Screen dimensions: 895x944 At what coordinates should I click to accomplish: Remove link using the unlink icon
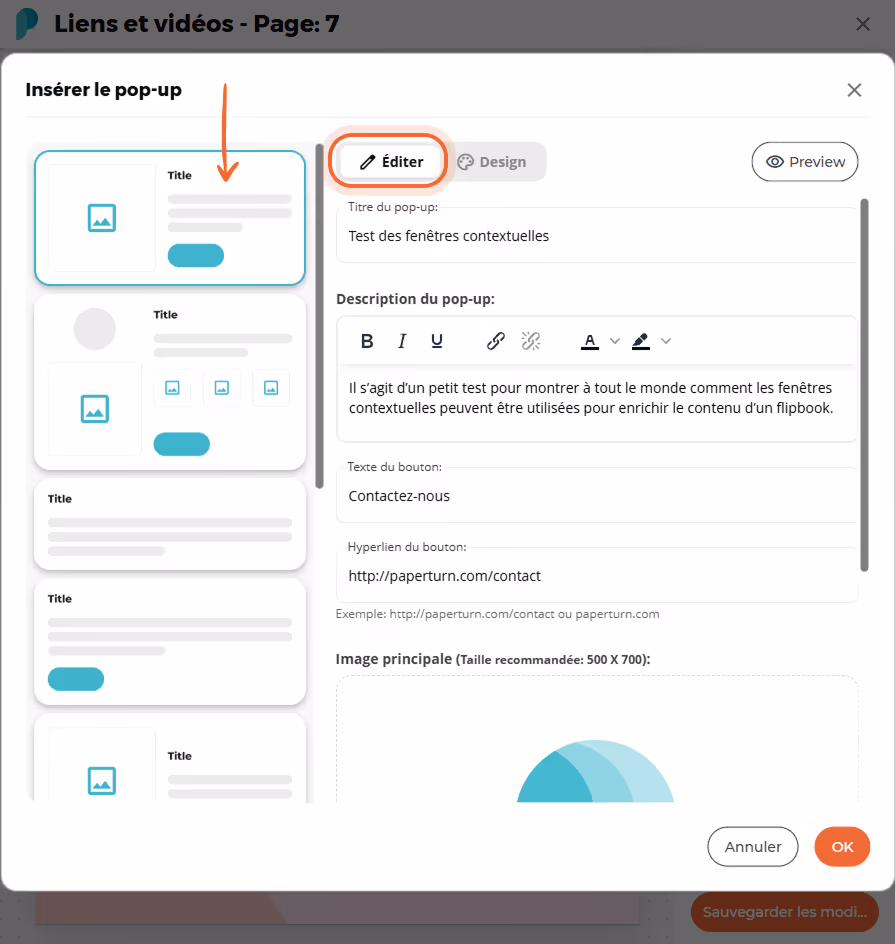coord(531,341)
